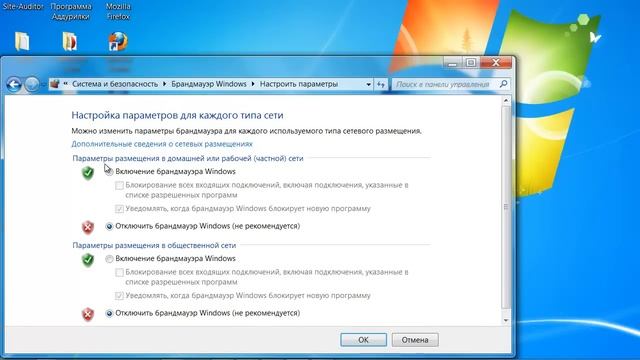Viewport: 640px width, 360px height.
Task: Select disable firewall option for home network
Action: [x=109, y=226]
